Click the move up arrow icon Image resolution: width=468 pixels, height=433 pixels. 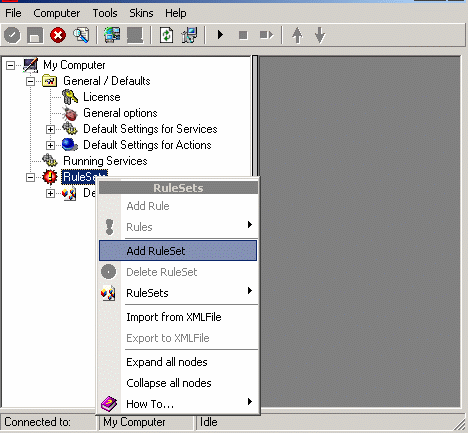(x=297, y=35)
